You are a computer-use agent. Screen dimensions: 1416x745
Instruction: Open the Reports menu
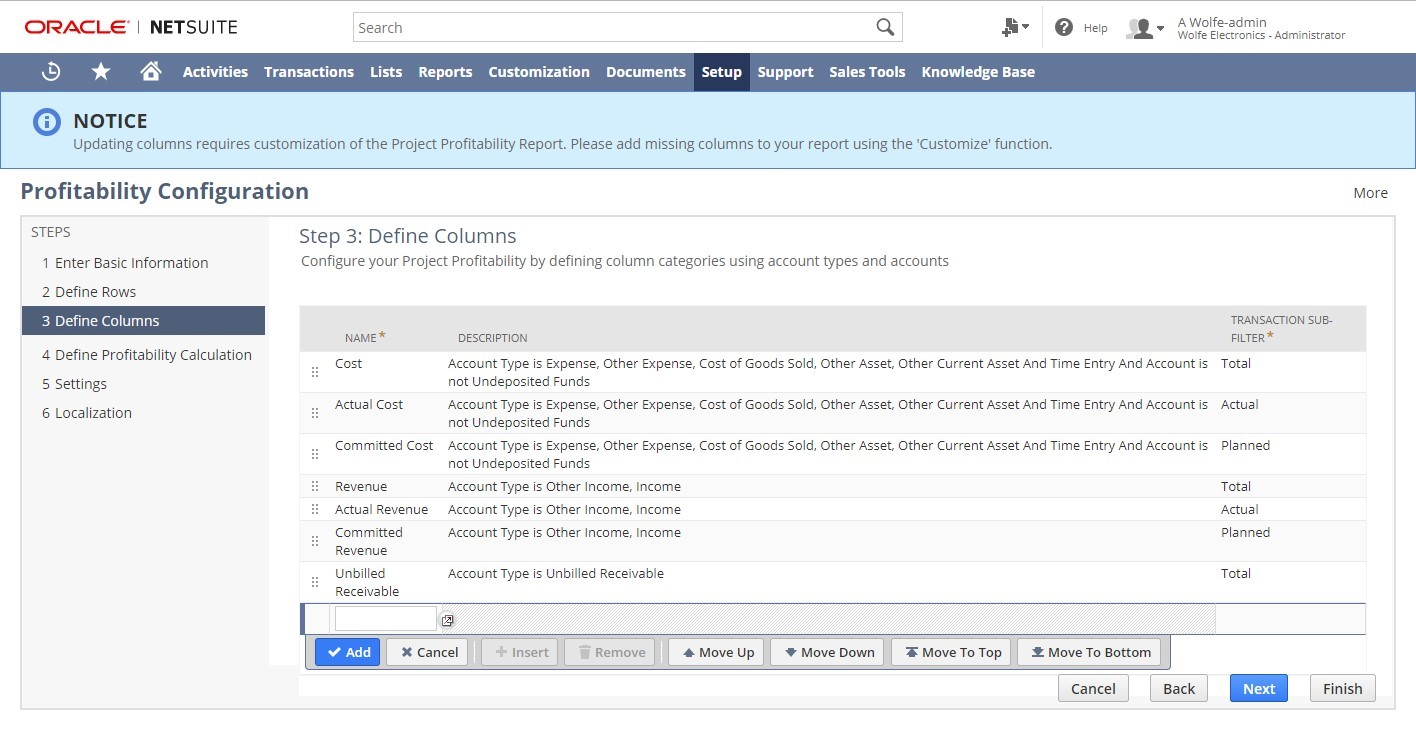click(445, 72)
